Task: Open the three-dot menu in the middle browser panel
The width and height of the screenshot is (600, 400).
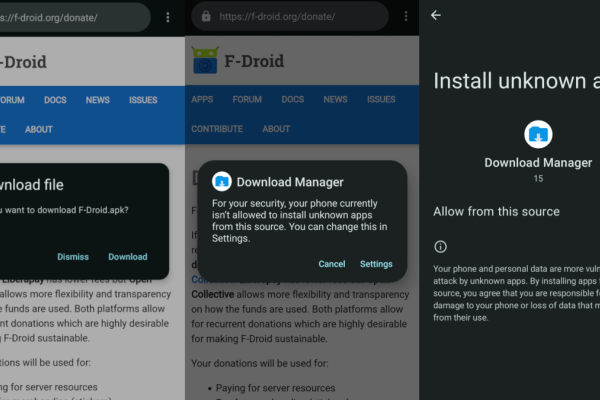Action: (x=406, y=16)
